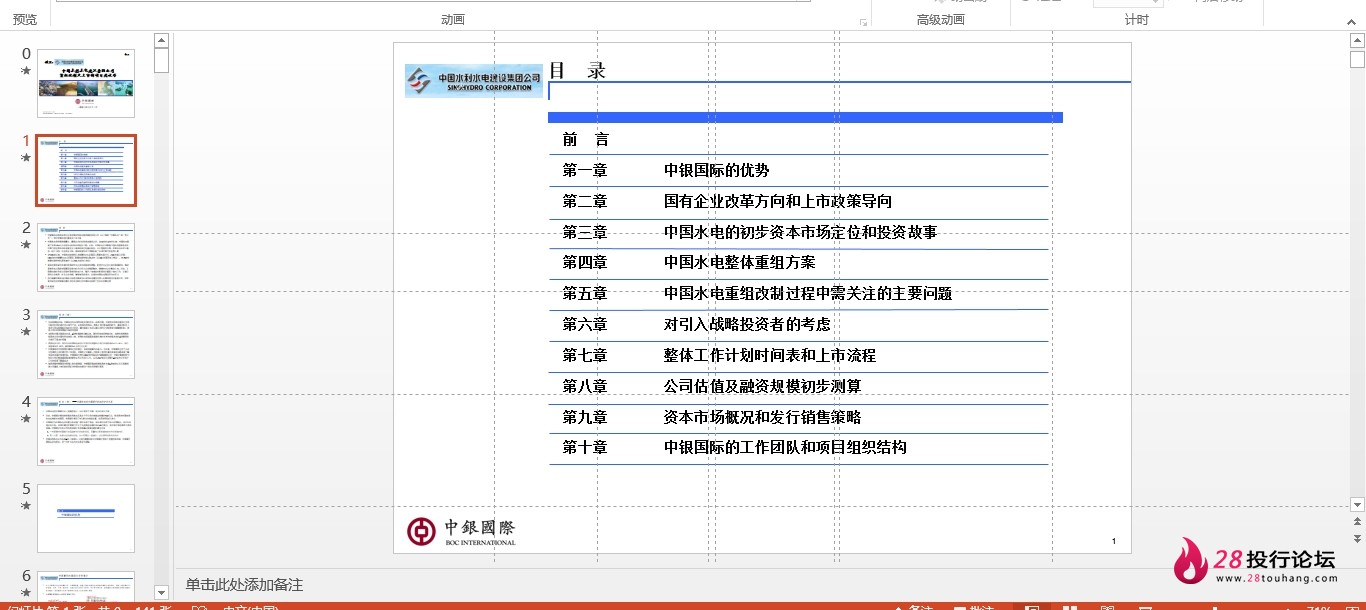Image resolution: width=1366 pixels, height=610 pixels.
Task: Click the animation star beside slide 2
Action: (x=26, y=244)
